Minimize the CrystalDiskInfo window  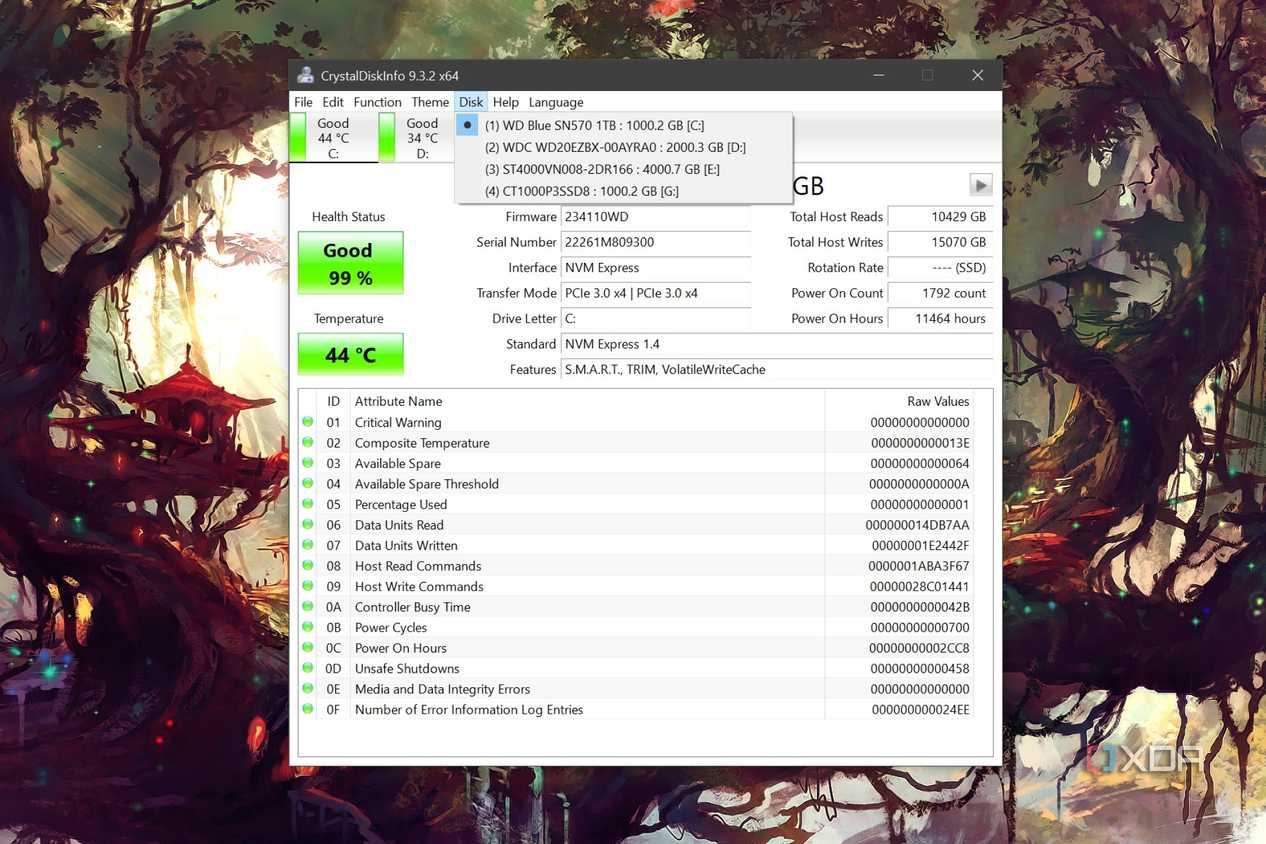pos(877,76)
